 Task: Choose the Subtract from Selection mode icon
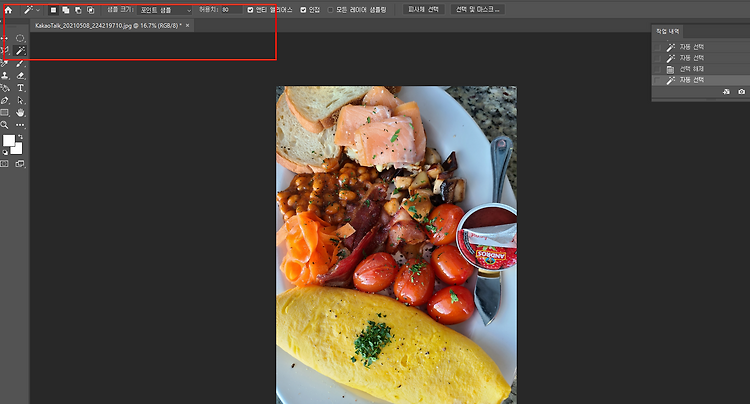tap(78, 10)
